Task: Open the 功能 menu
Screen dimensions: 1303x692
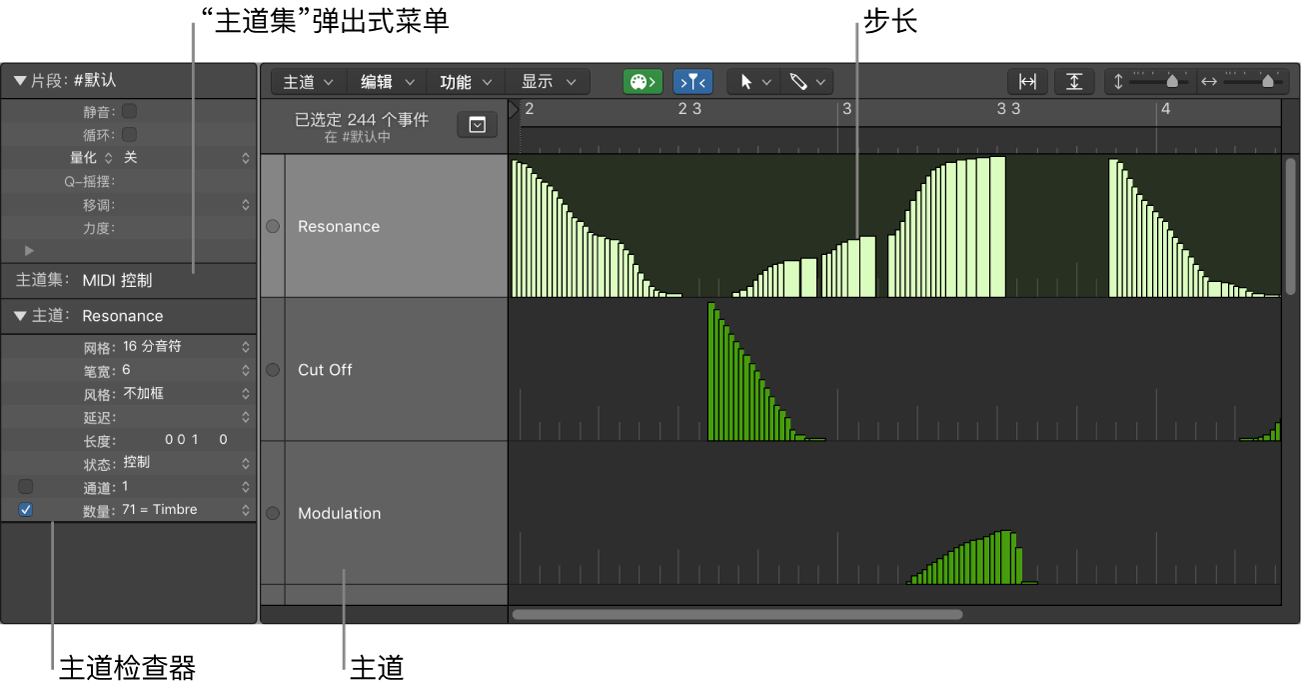Action: [x=465, y=81]
